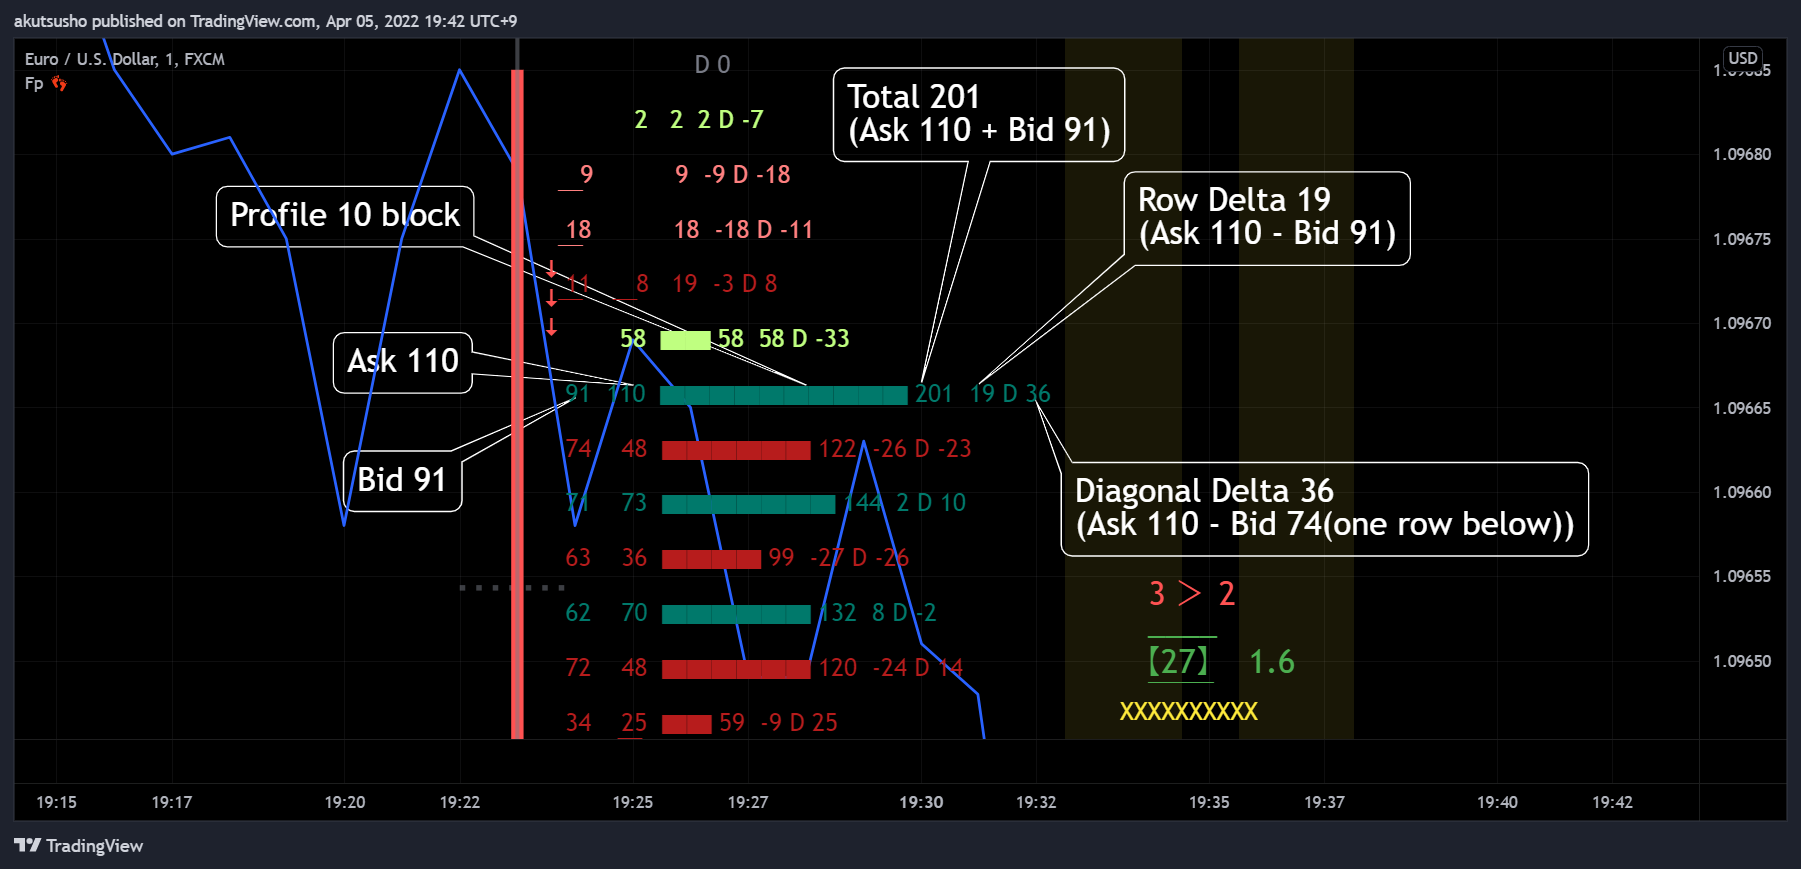Click the 1.09680 price axis label
The width and height of the screenshot is (1801, 869).
click(1742, 154)
